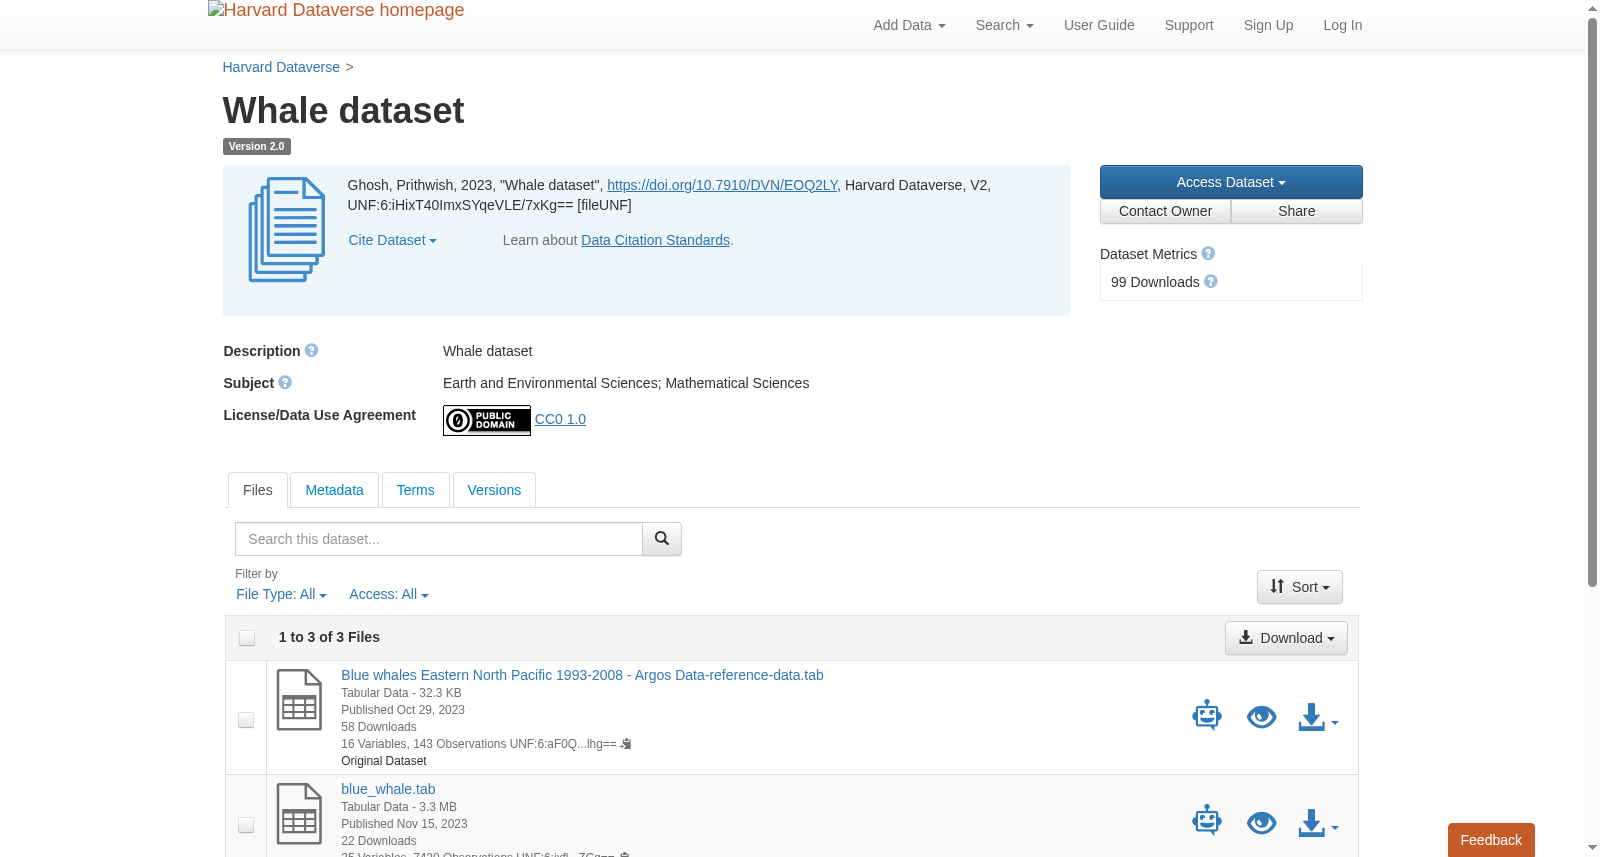Screen dimensions: 1600x857
Task: Go to Harvard Dataverse breadcrumb link
Action: (281, 67)
